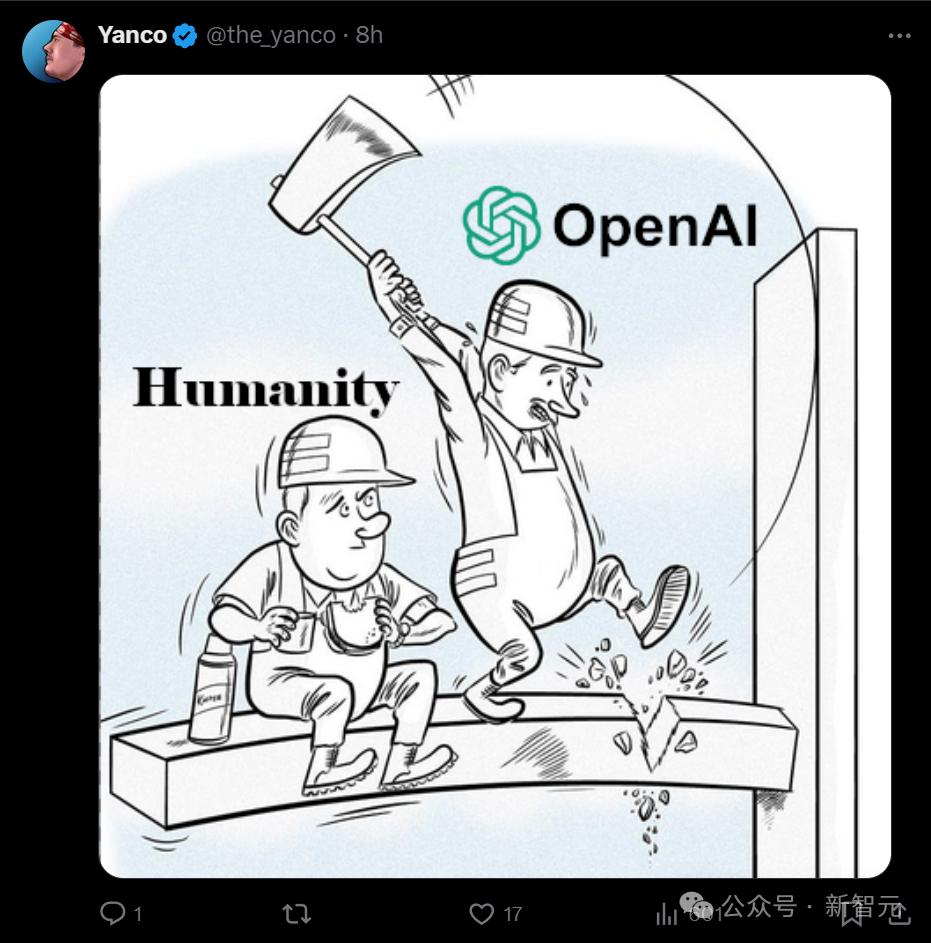View post analytics via bar-chart icon

(666, 914)
